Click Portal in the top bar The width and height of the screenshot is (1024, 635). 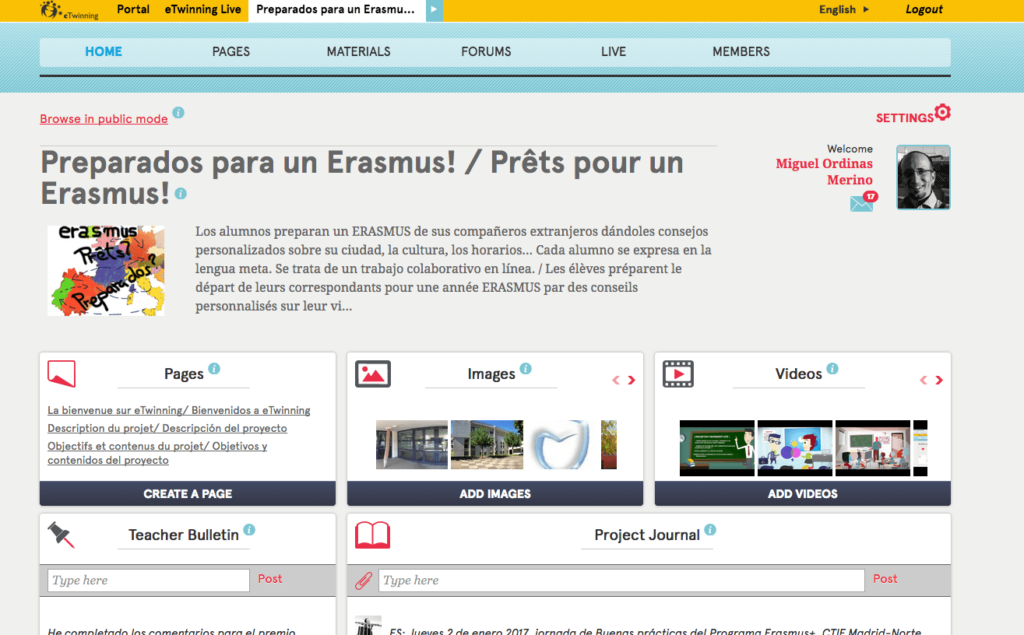click(133, 10)
